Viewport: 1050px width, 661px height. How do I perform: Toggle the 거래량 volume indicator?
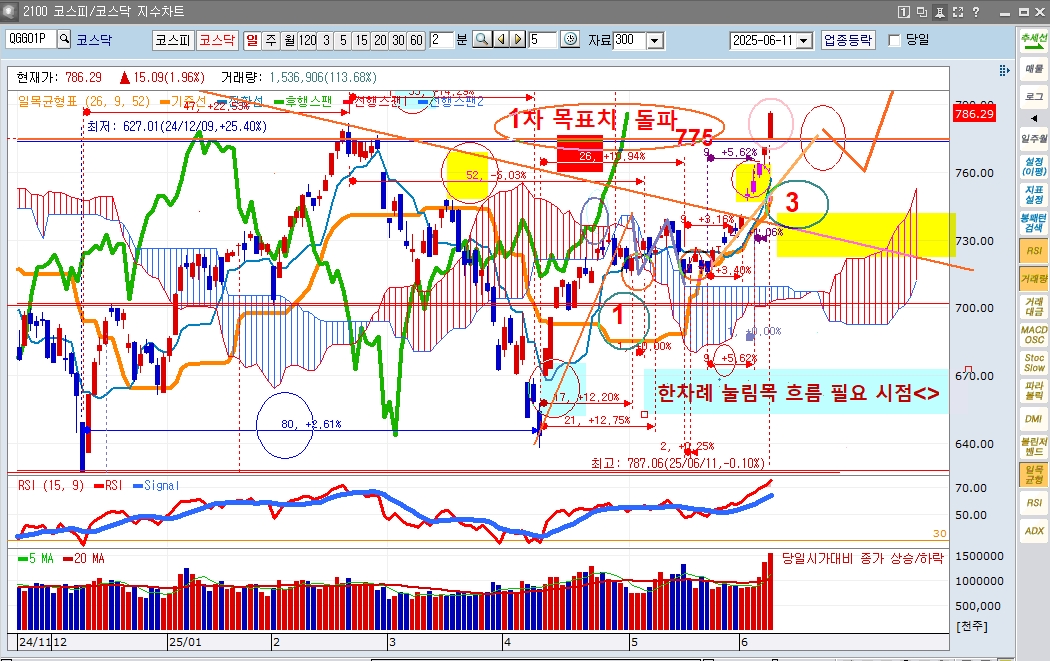tap(1034, 279)
